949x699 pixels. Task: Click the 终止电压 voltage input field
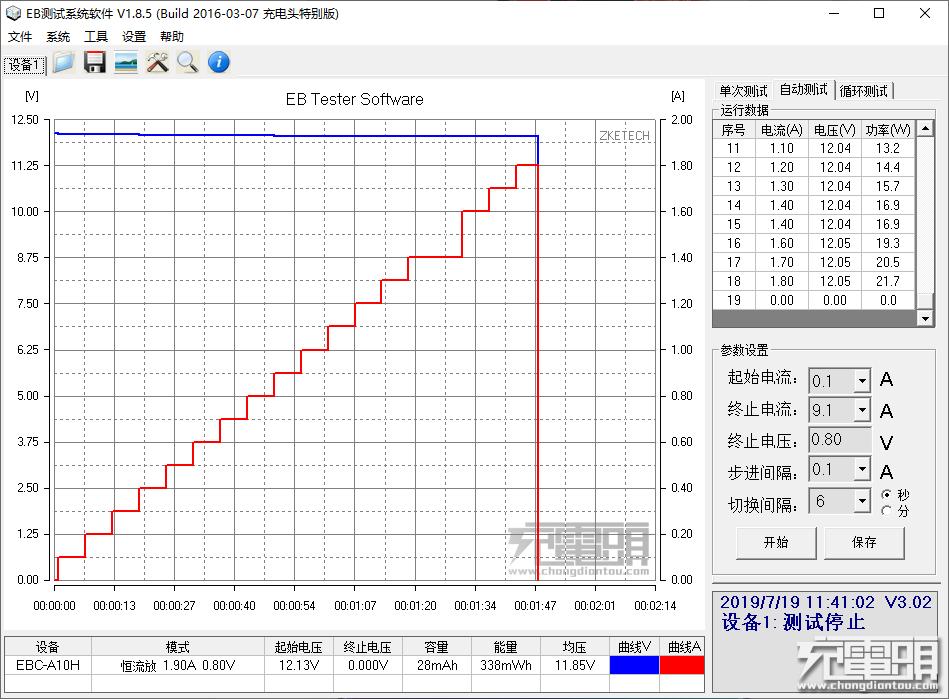[x=840, y=440]
